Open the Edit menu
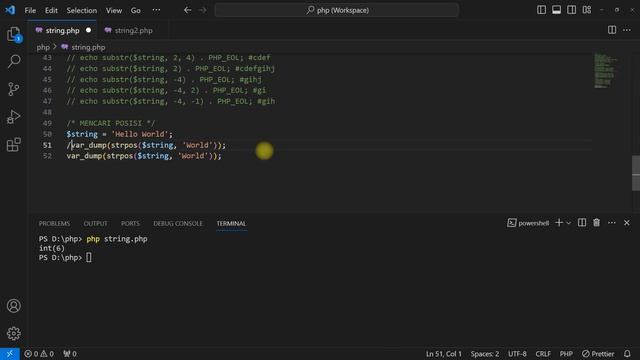The width and height of the screenshot is (640, 360). [x=51, y=10]
